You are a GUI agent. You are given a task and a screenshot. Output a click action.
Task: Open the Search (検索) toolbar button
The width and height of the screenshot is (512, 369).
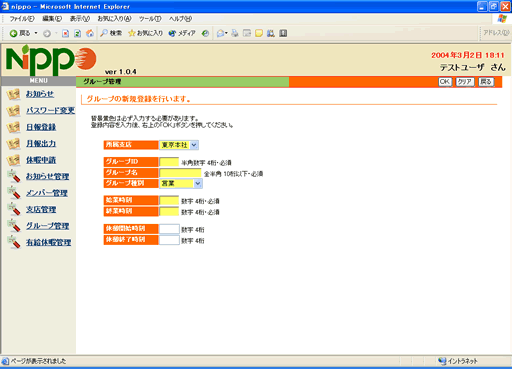pyautogui.click(x=111, y=33)
